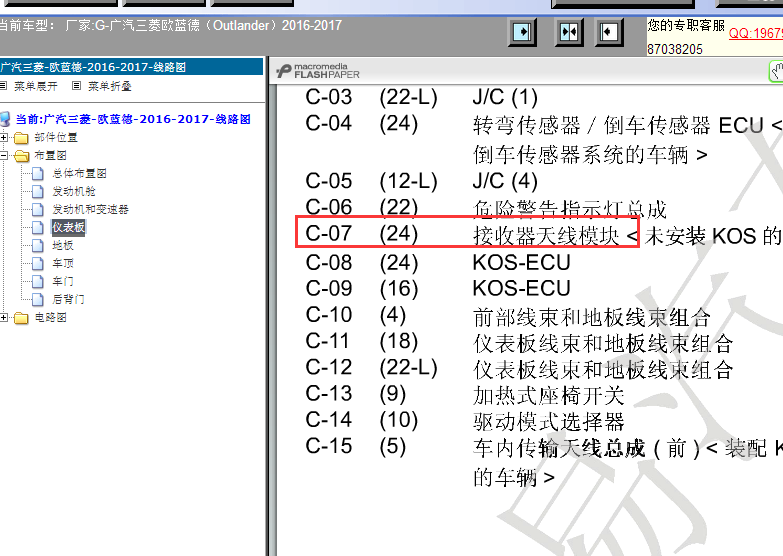
Task: Click the 电路图 folder icon
Action: [x=22, y=318]
